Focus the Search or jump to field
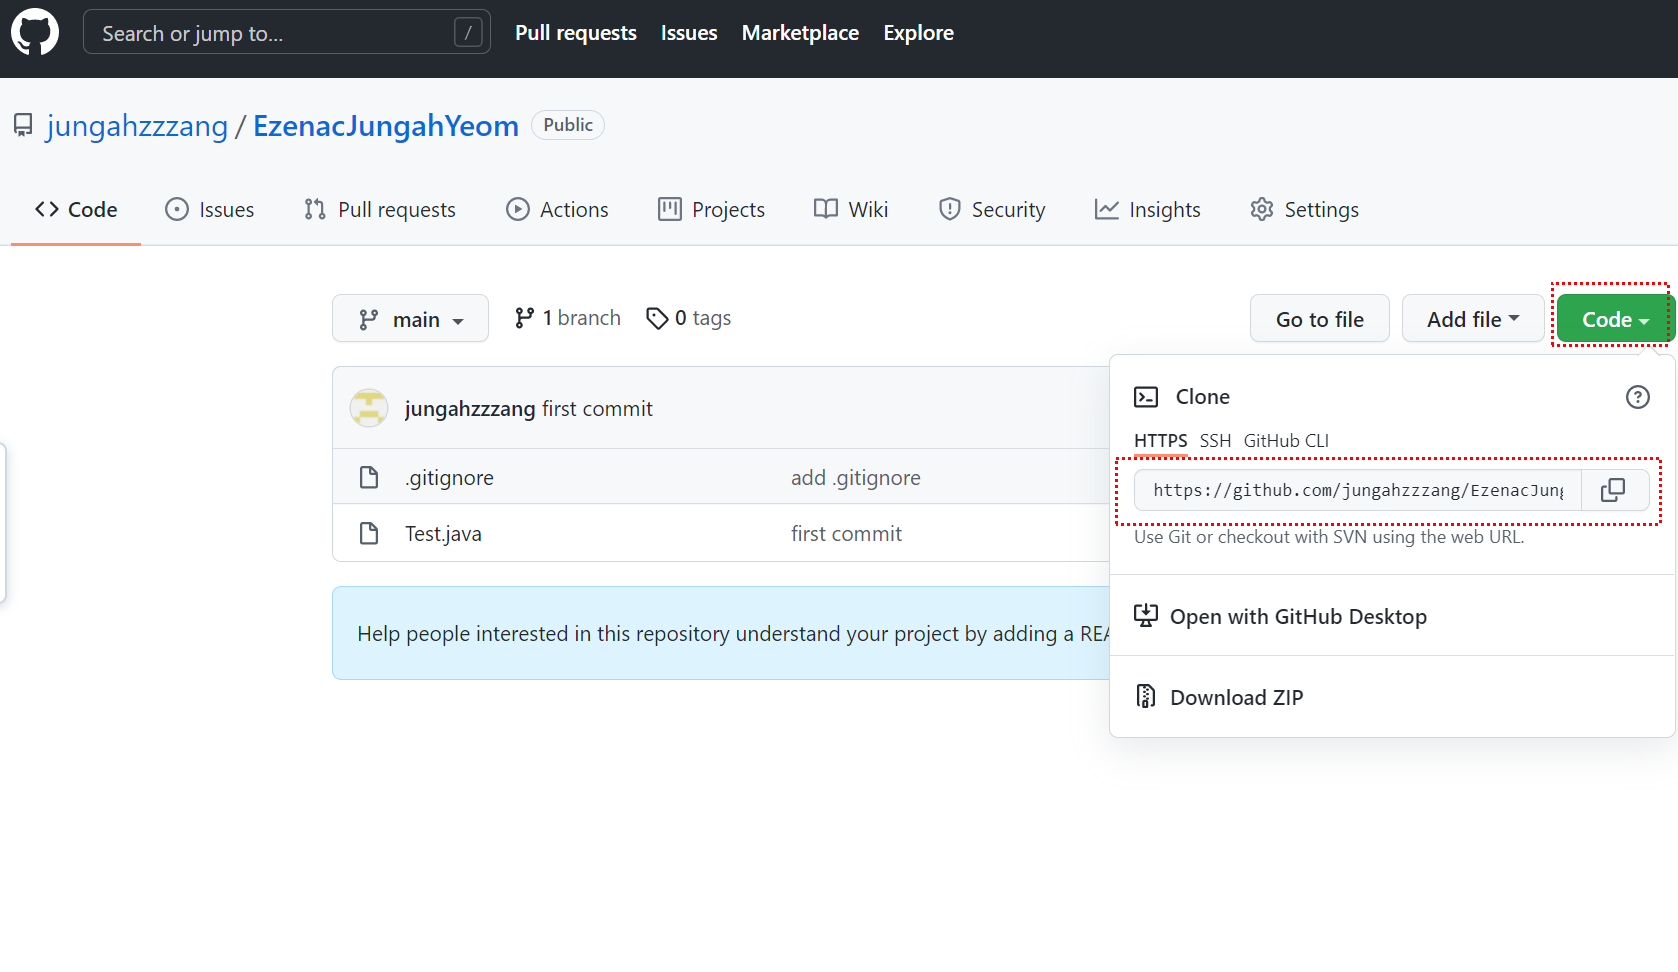The width and height of the screenshot is (1678, 972). tap(286, 33)
